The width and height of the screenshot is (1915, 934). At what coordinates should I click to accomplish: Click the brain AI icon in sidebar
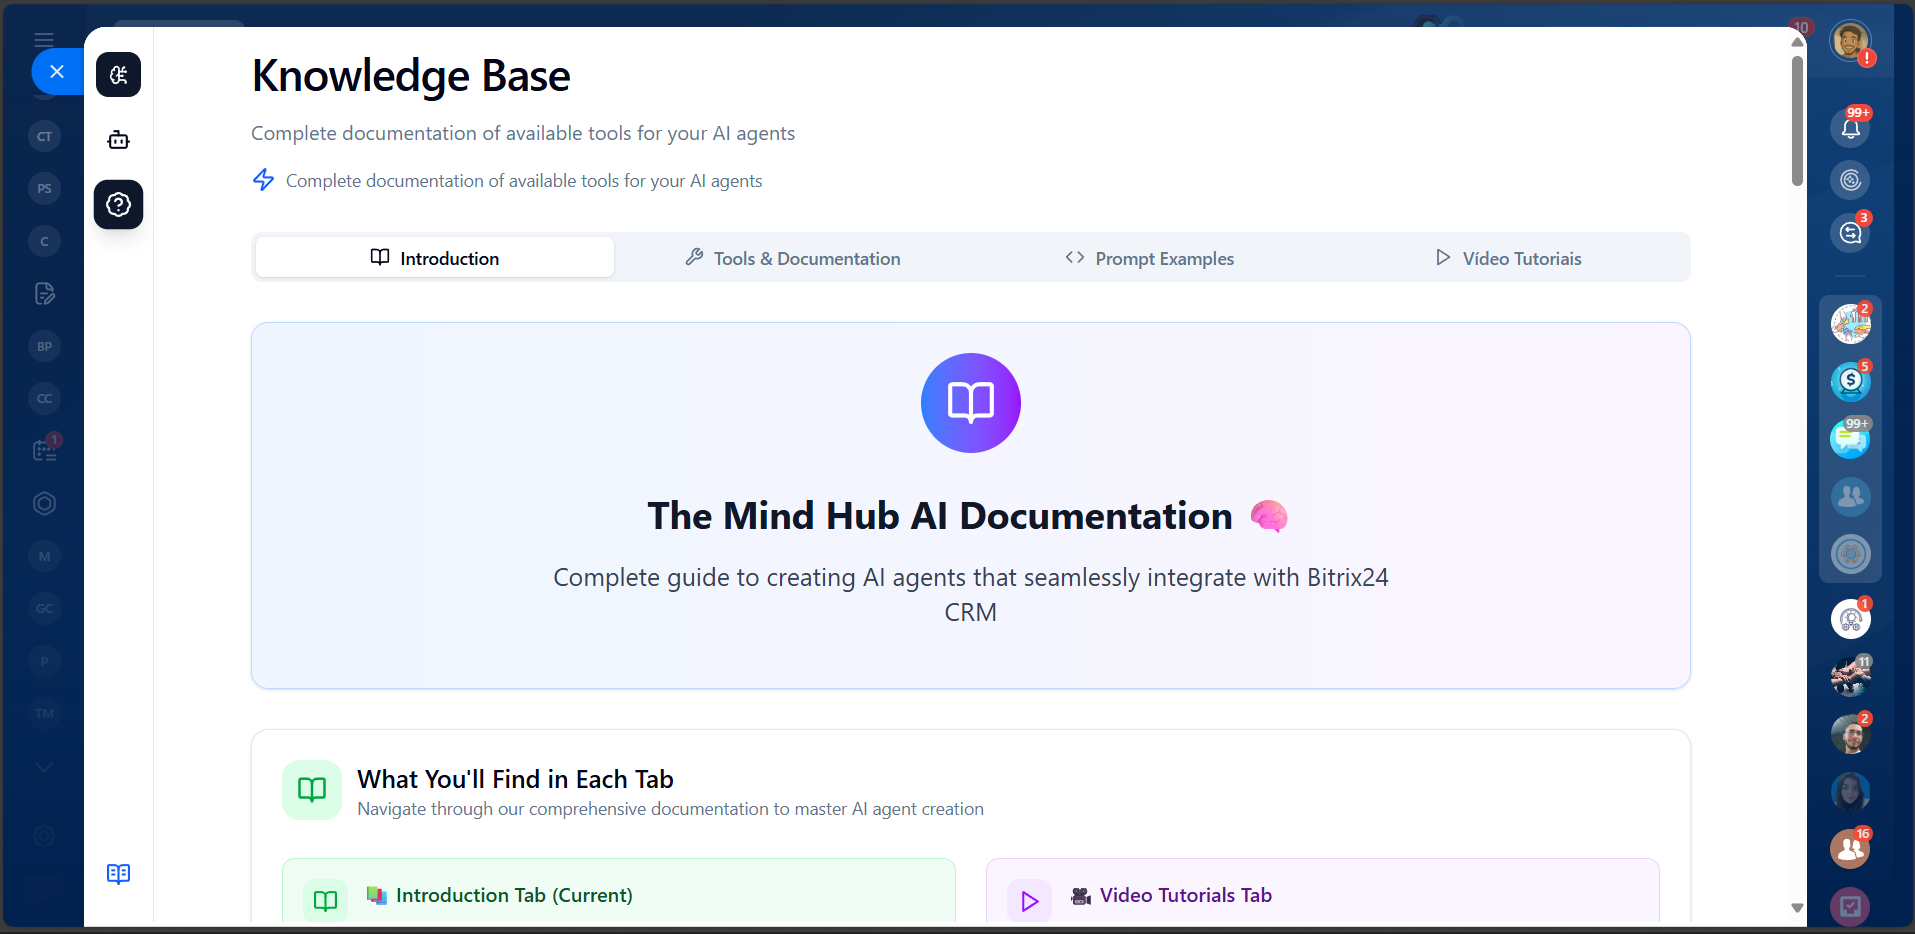(x=118, y=75)
